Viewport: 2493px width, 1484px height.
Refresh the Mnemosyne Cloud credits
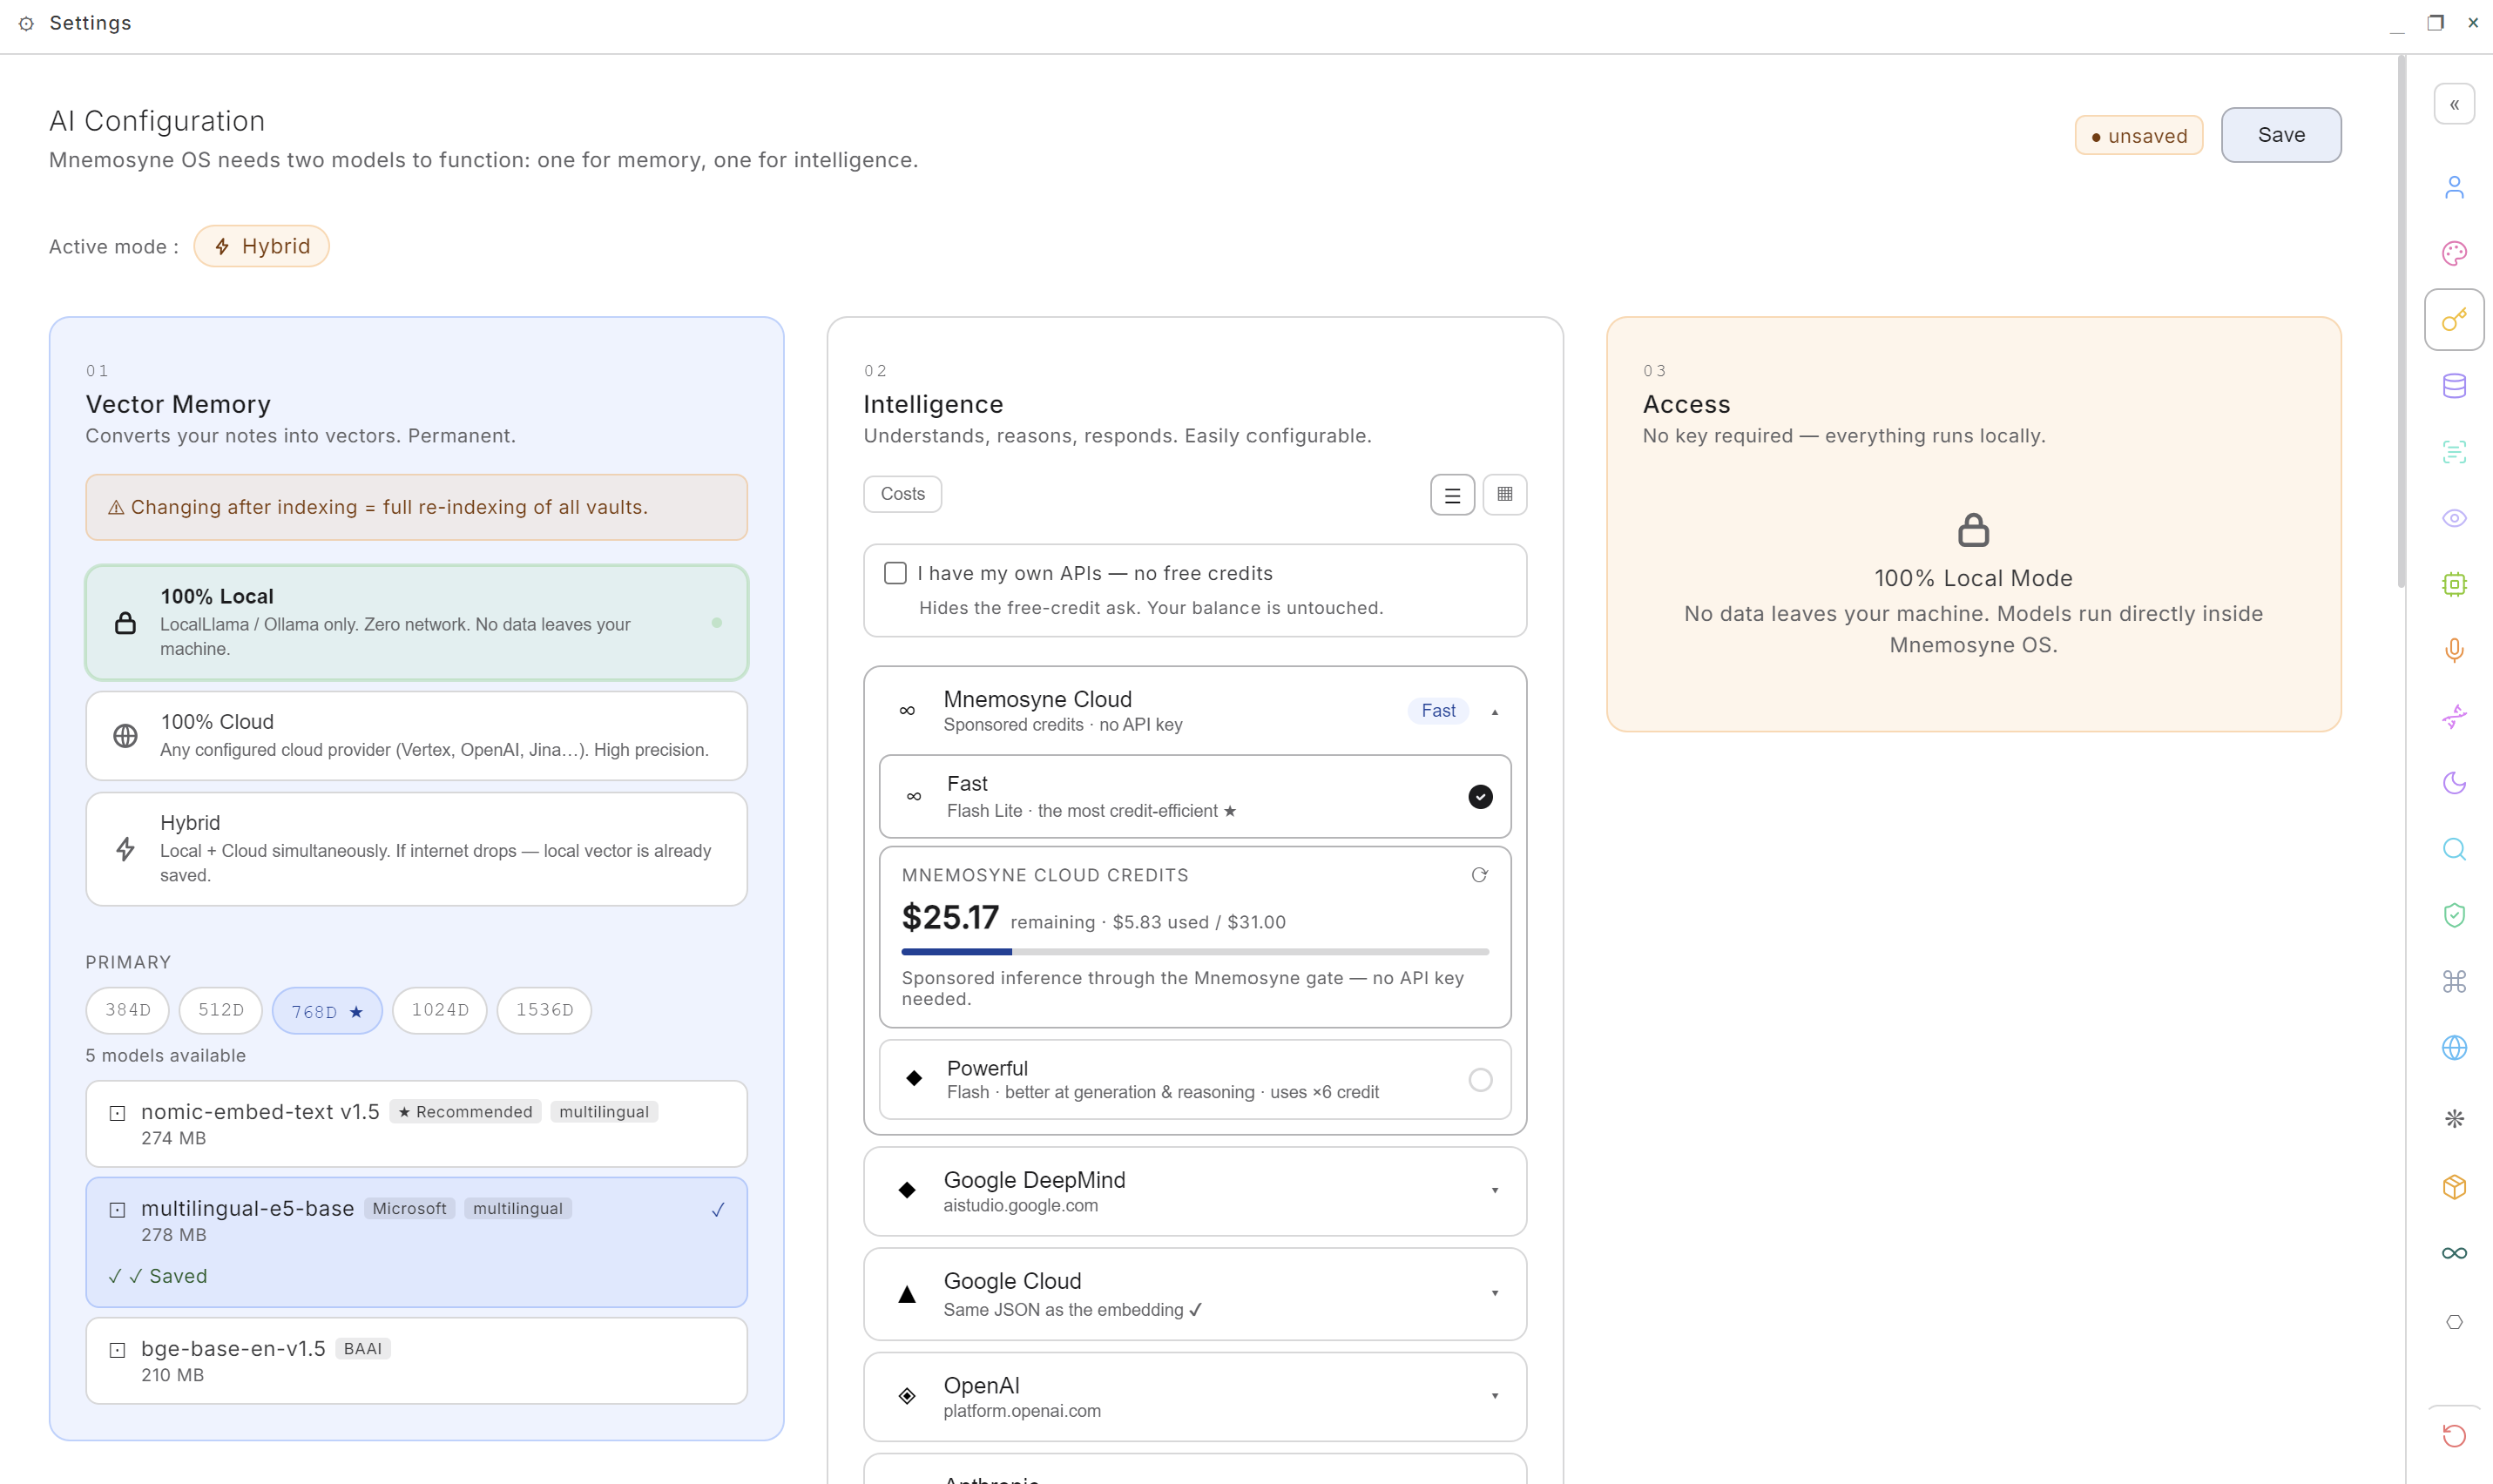[x=1479, y=875]
